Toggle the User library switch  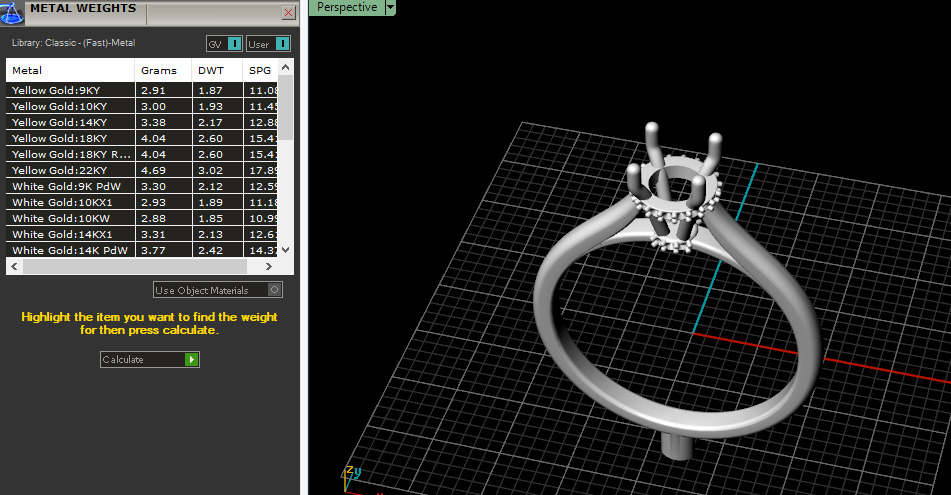pos(269,44)
